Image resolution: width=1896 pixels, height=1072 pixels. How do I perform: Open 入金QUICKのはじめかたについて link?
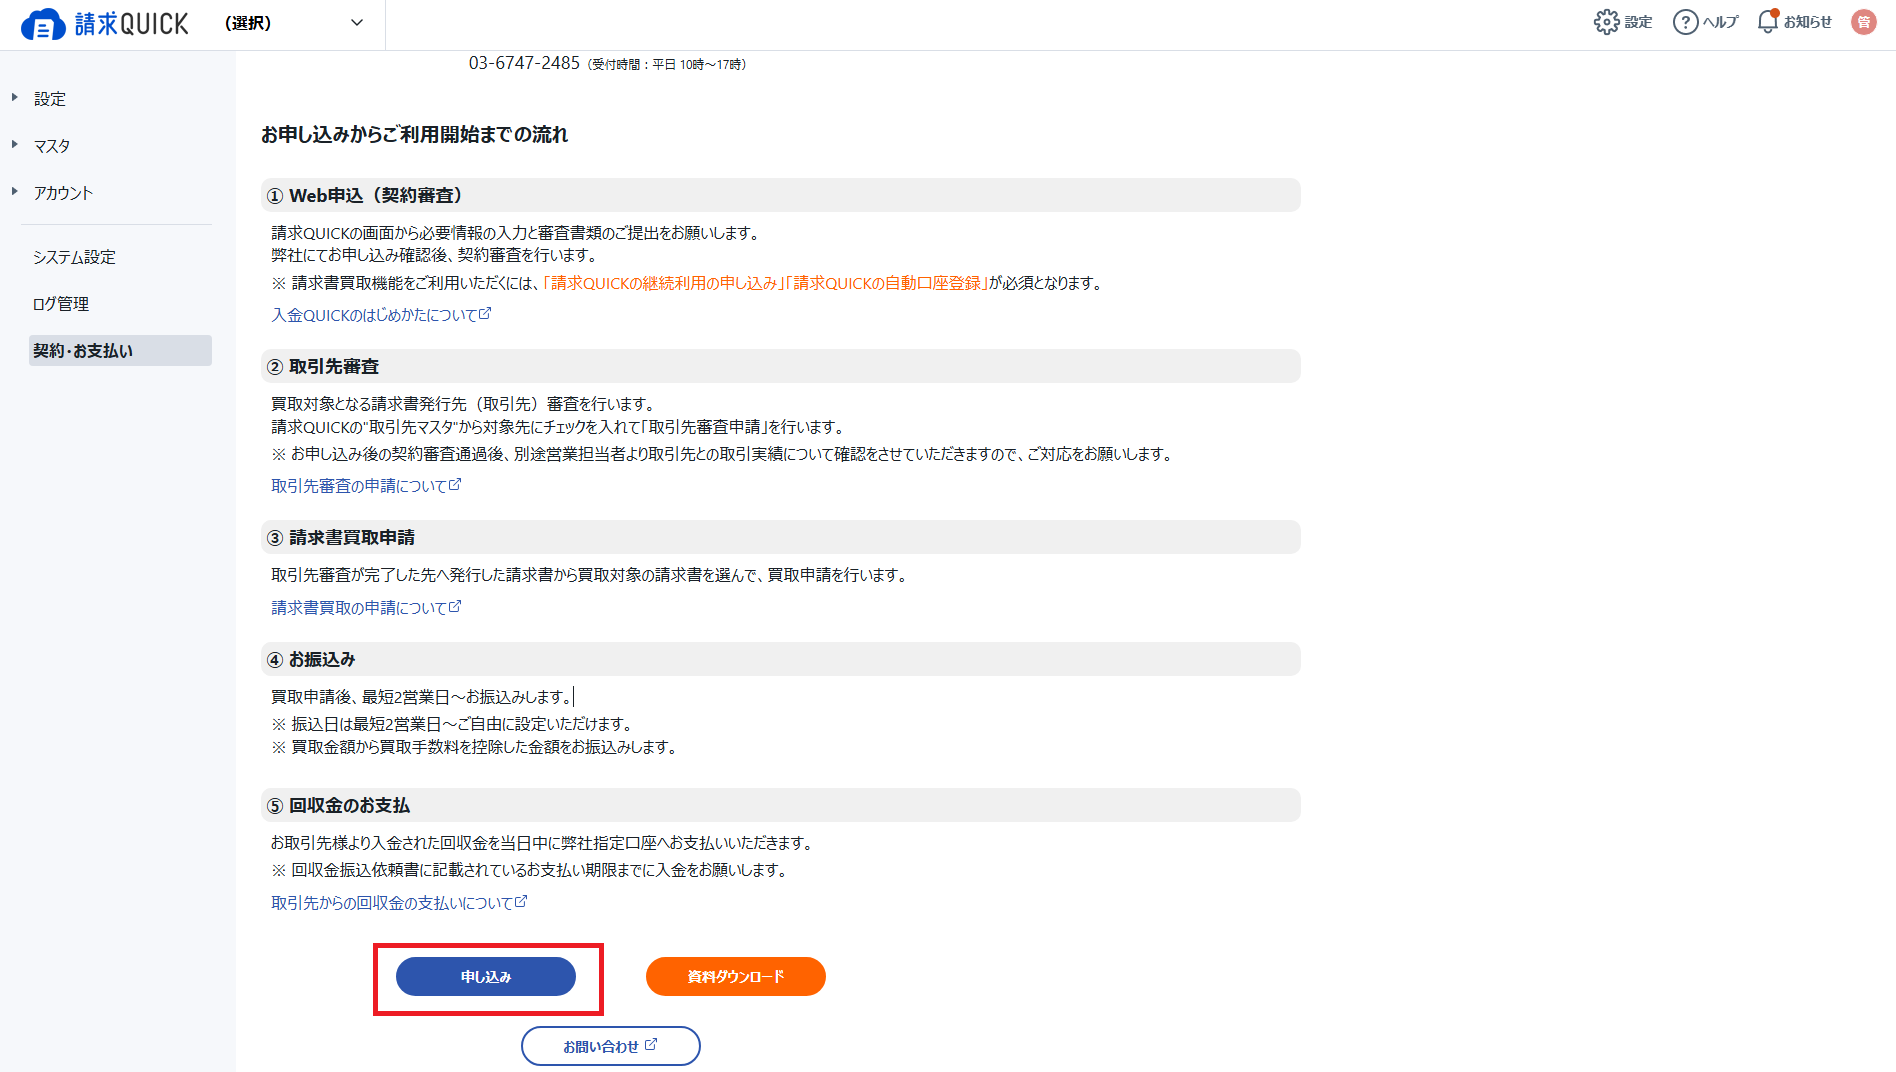[381, 315]
